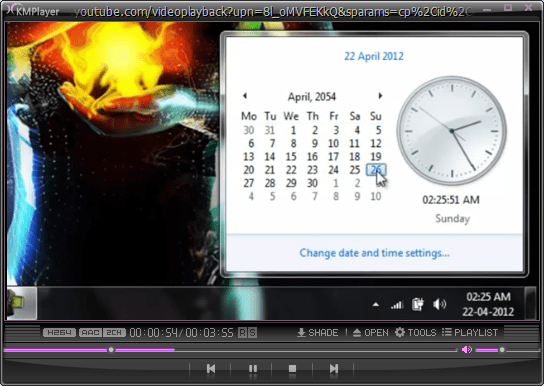Open Change date and time settings link
This screenshot has width=544, height=386.
pyautogui.click(x=374, y=253)
